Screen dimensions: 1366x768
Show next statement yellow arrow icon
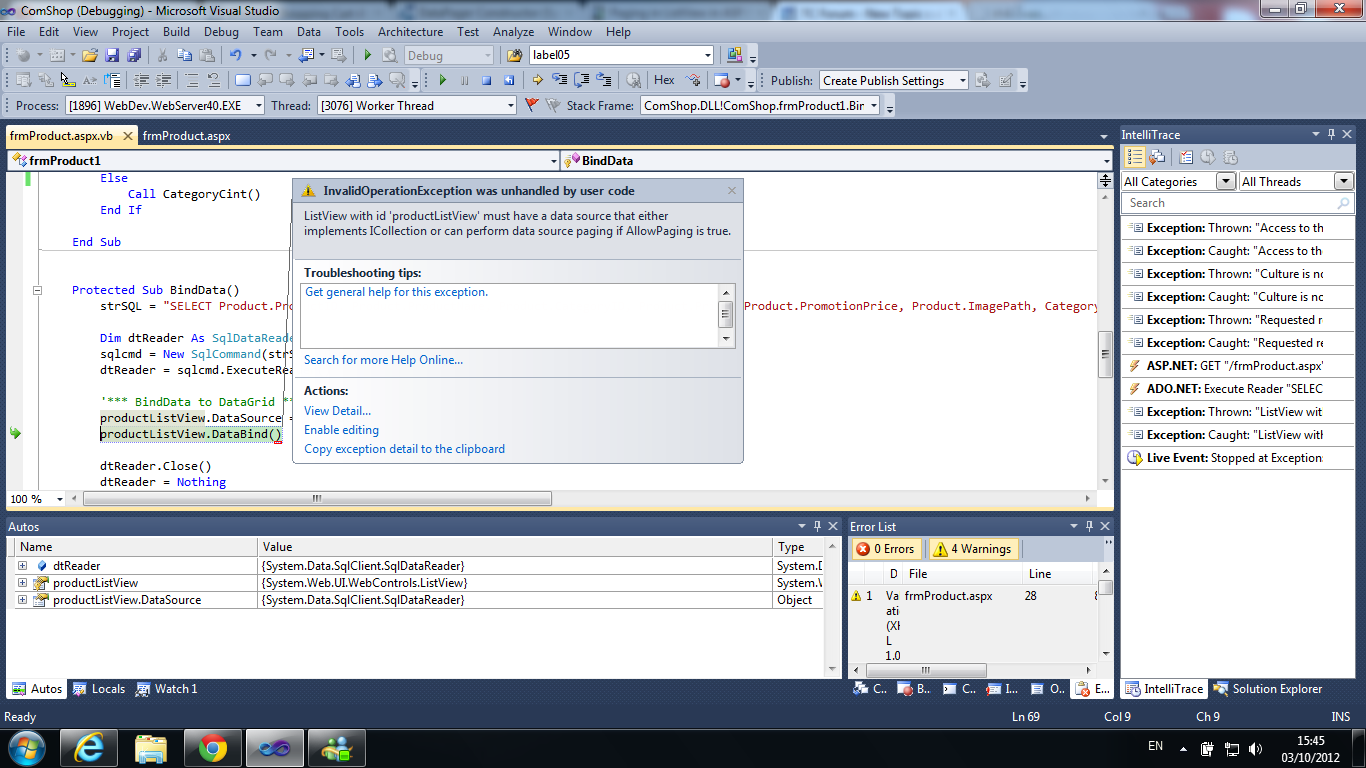pyautogui.click(x=537, y=81)
